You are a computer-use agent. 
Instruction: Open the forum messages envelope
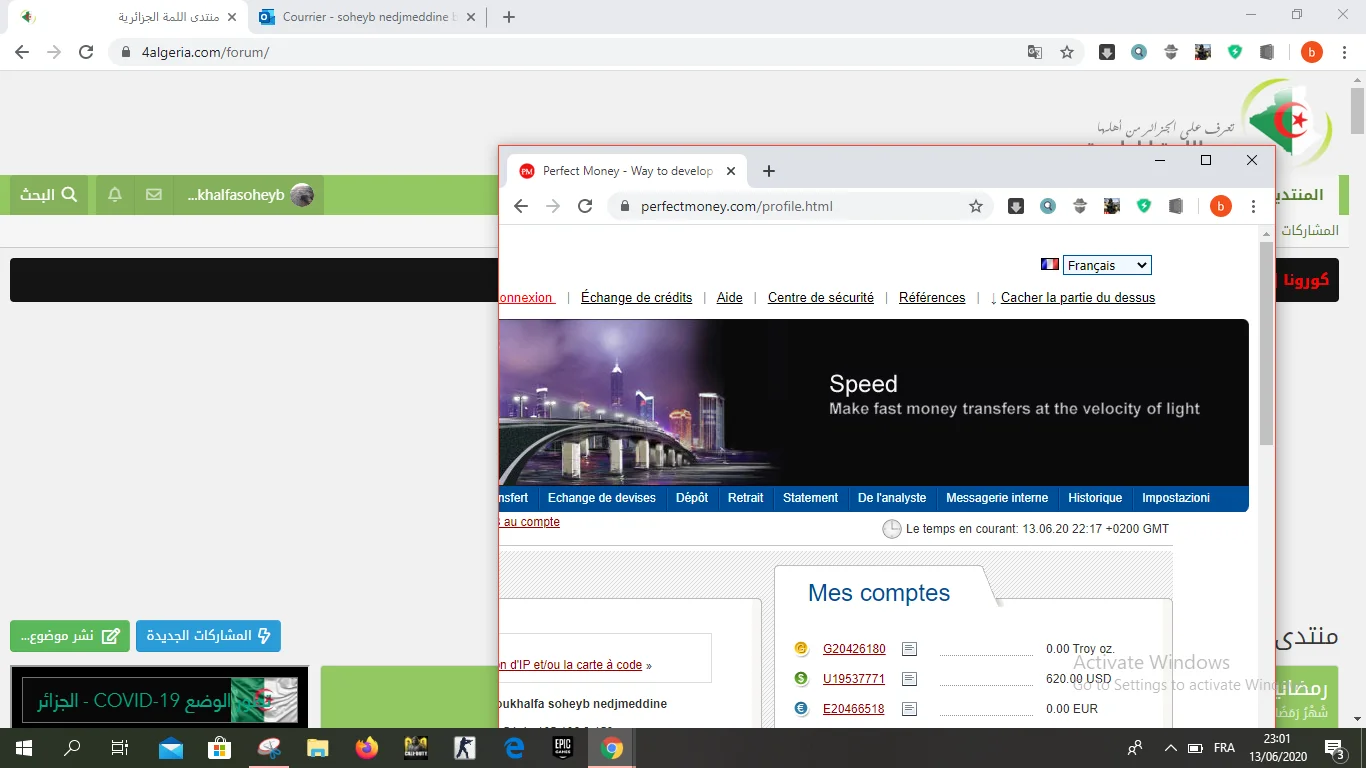(154, 195)
